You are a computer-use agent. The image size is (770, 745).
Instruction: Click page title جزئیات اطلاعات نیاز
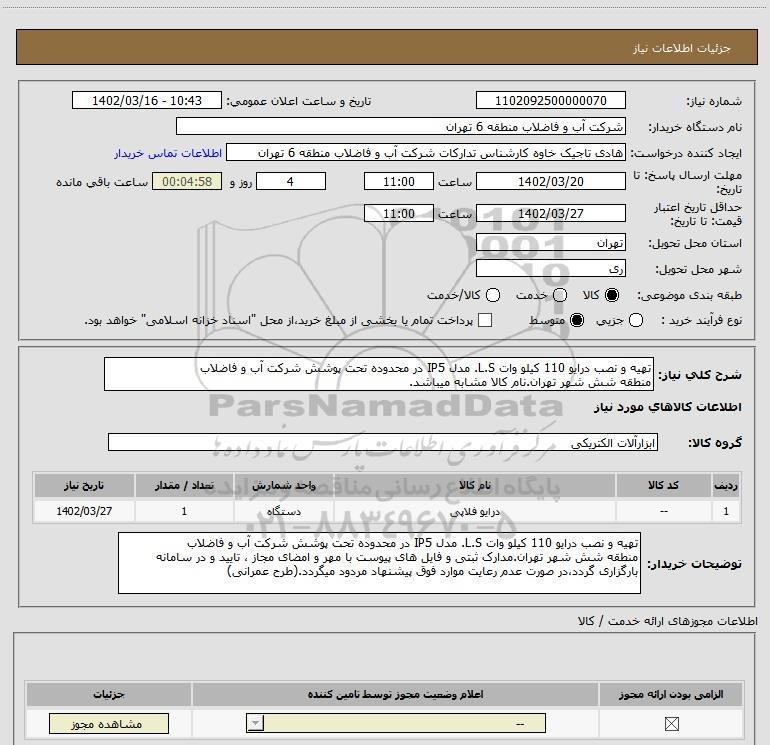click(682, 48)
